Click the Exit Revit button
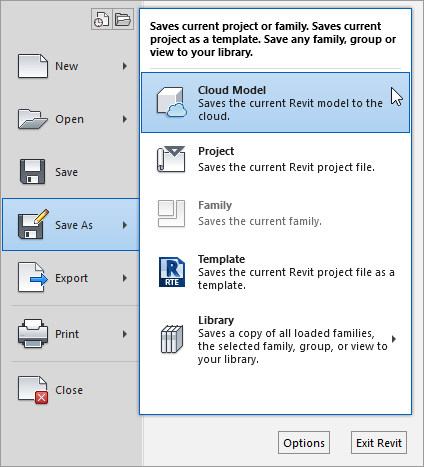 pos(379,443)
